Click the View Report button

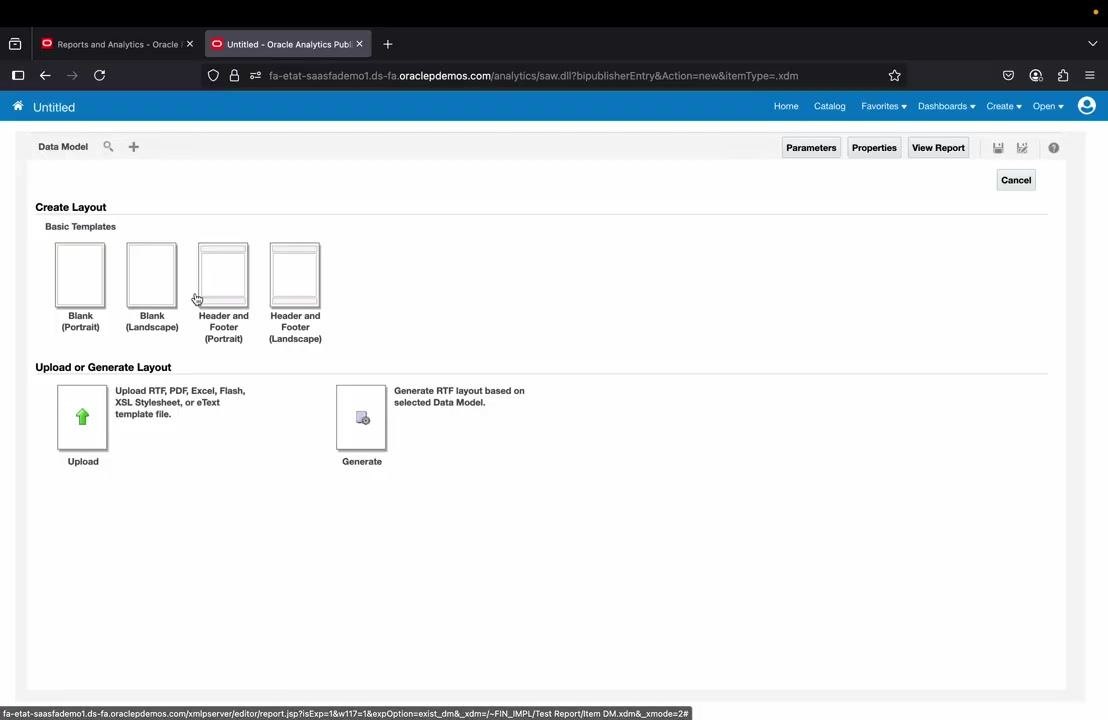[x=938, y=148]
